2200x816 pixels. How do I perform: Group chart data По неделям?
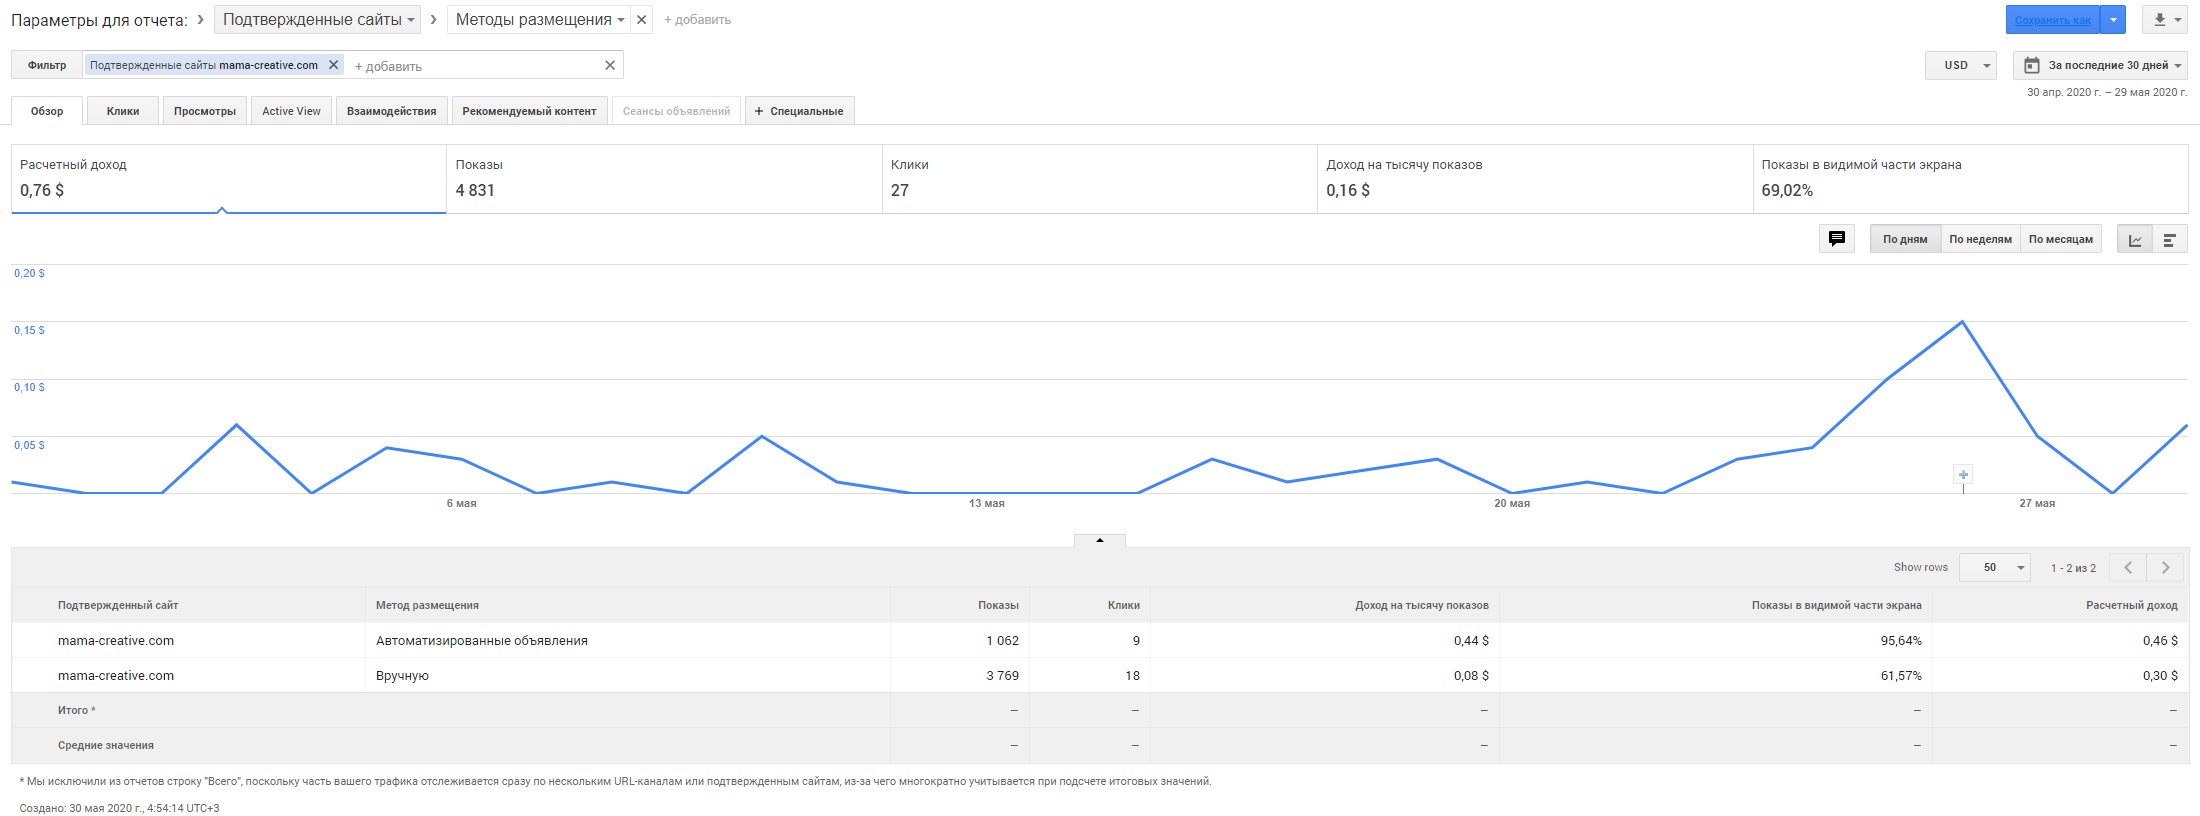pos(1980,240)
